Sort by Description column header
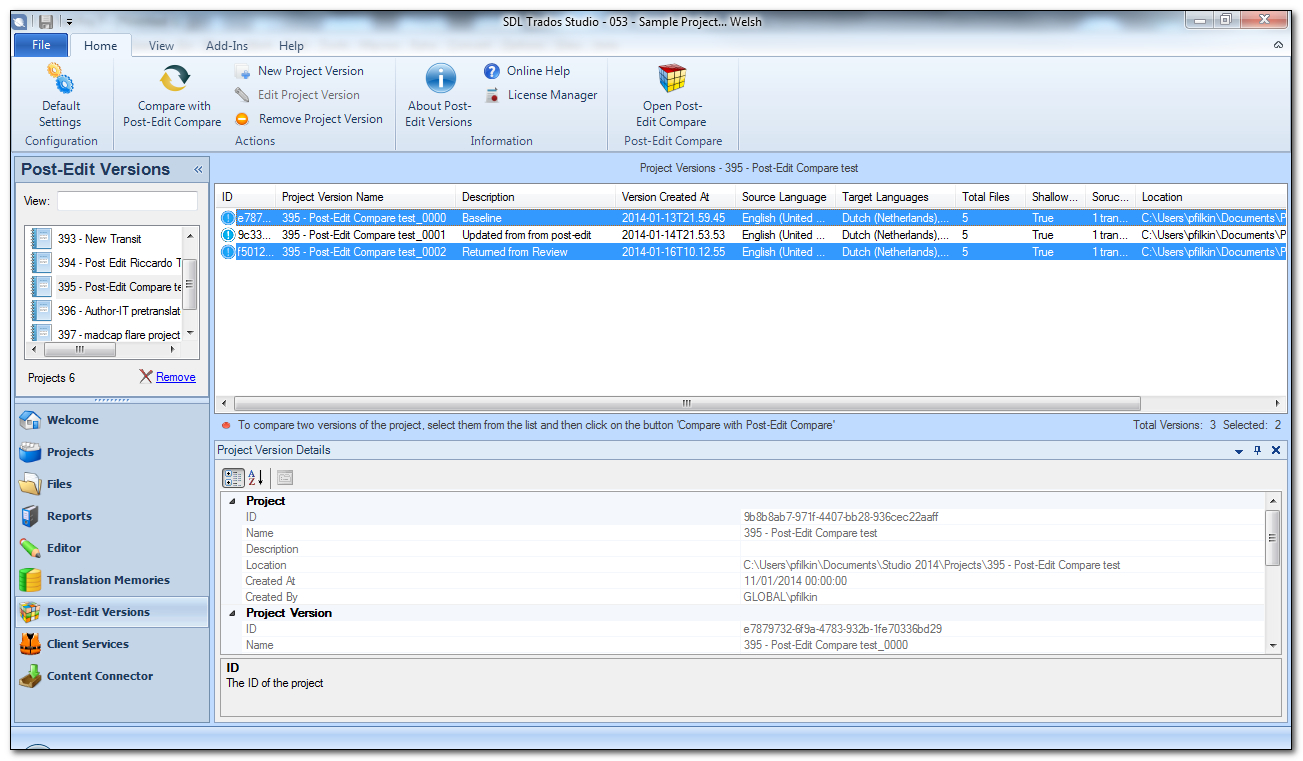 pos(536,197)
